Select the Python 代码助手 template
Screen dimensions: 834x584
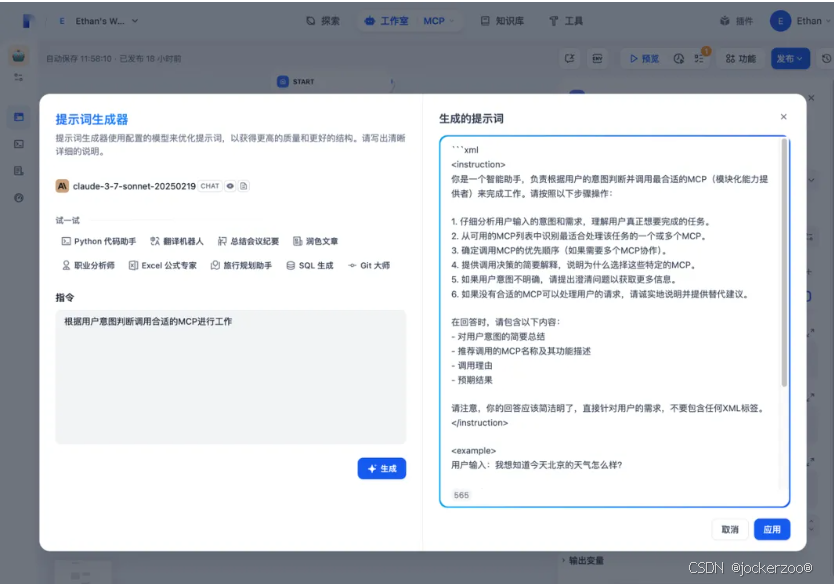click(x=99, y=241)
